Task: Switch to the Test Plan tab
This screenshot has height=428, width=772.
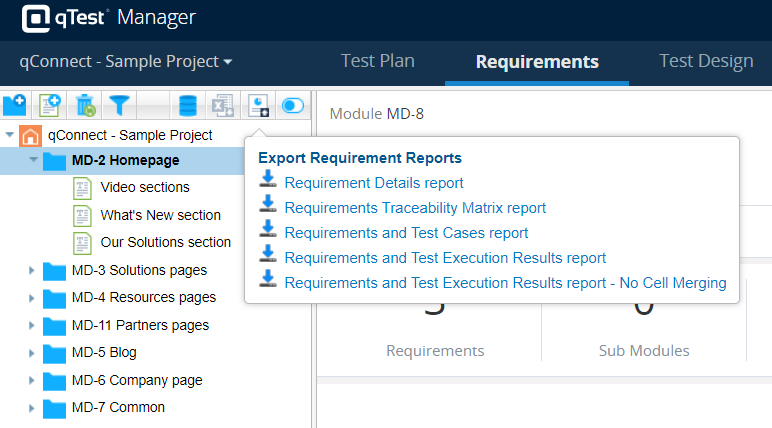Action: [377, 61]
